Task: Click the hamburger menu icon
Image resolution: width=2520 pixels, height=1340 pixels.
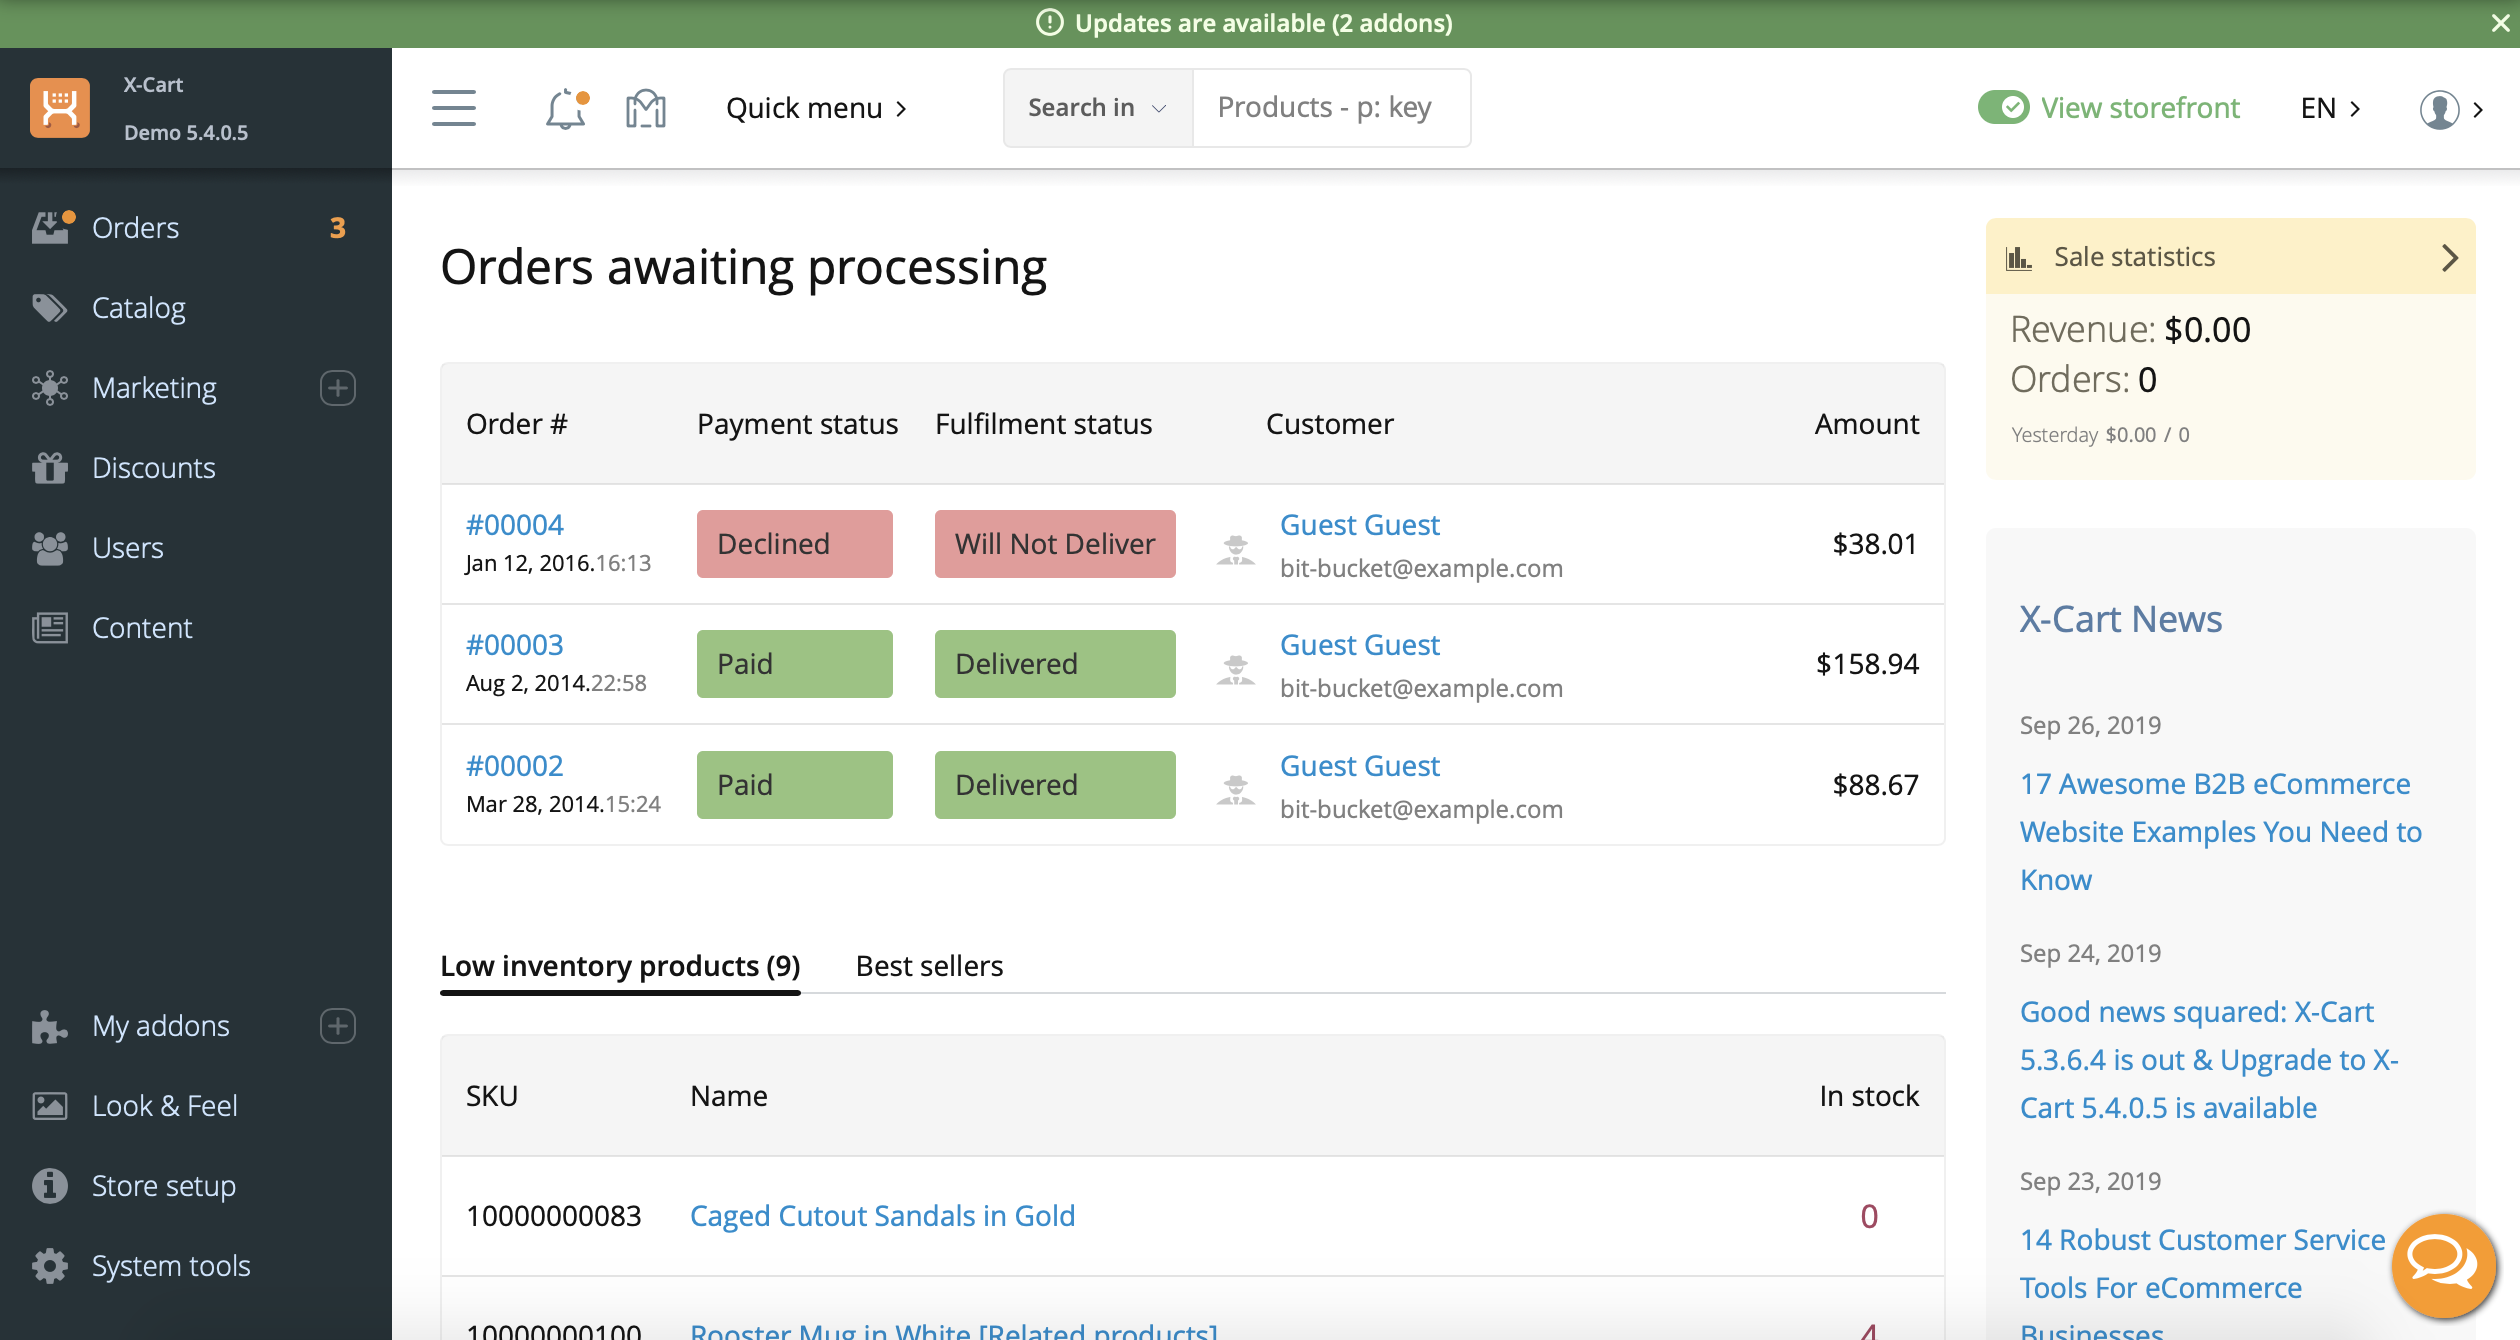Action: 453,108
